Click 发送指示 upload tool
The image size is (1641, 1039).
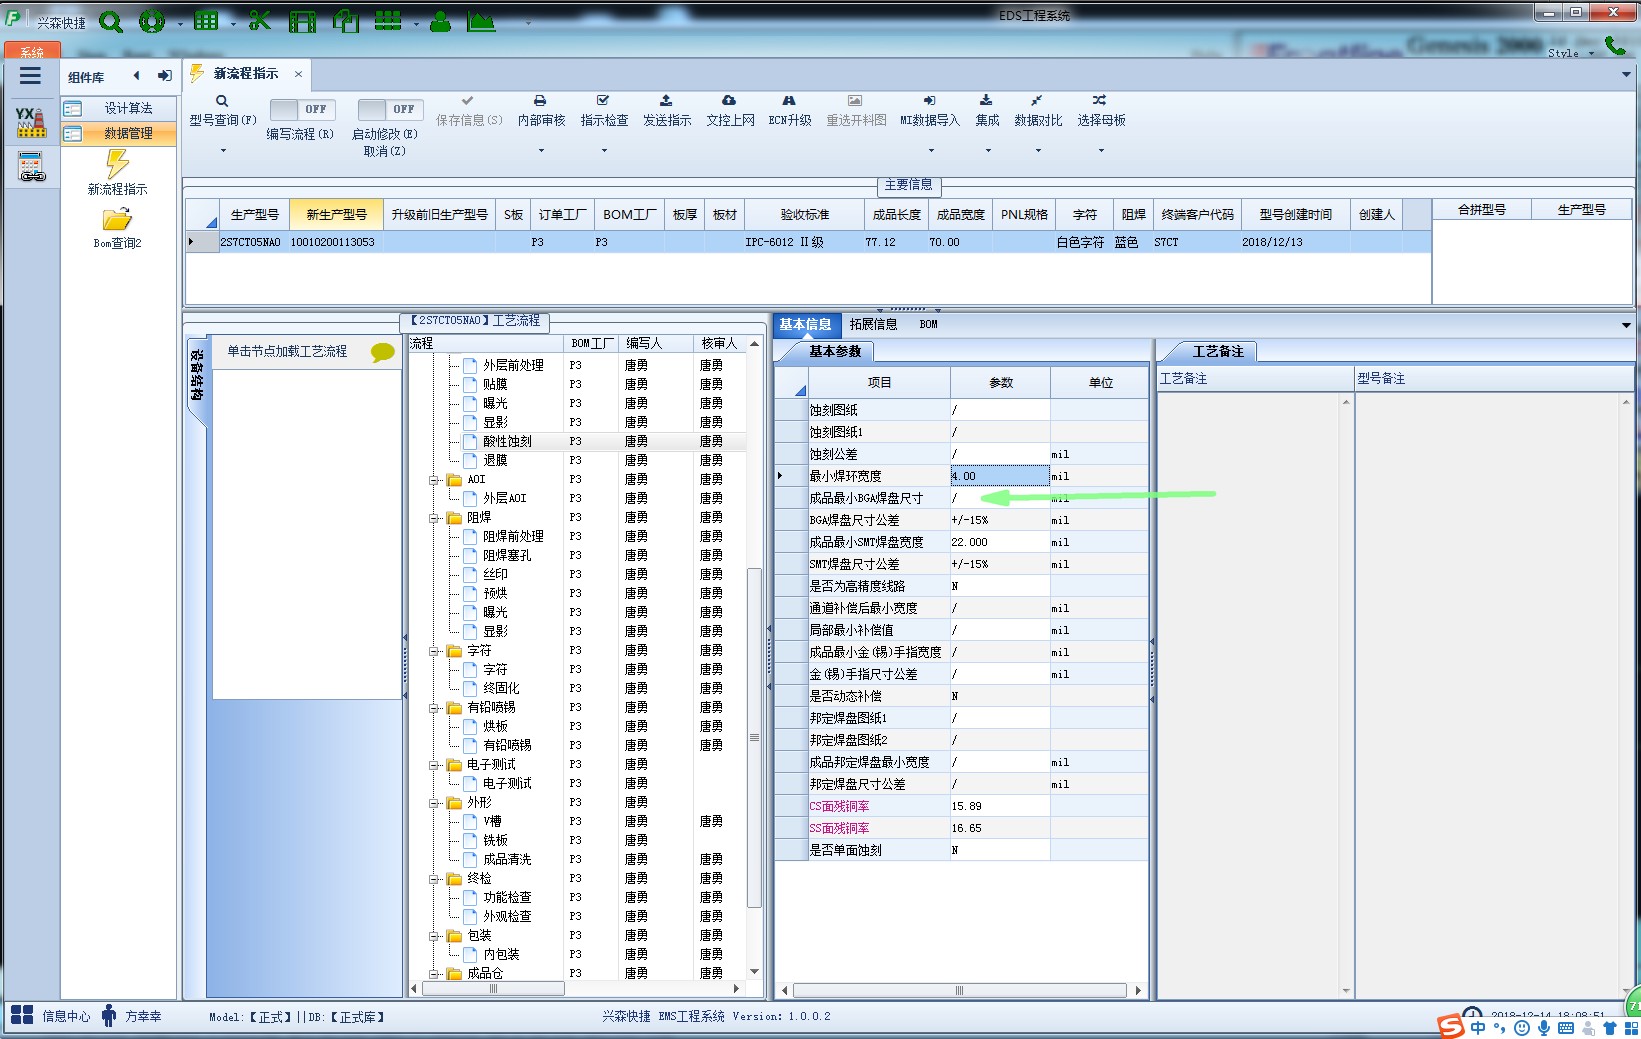pyautogui.click(x=667, y=111)
